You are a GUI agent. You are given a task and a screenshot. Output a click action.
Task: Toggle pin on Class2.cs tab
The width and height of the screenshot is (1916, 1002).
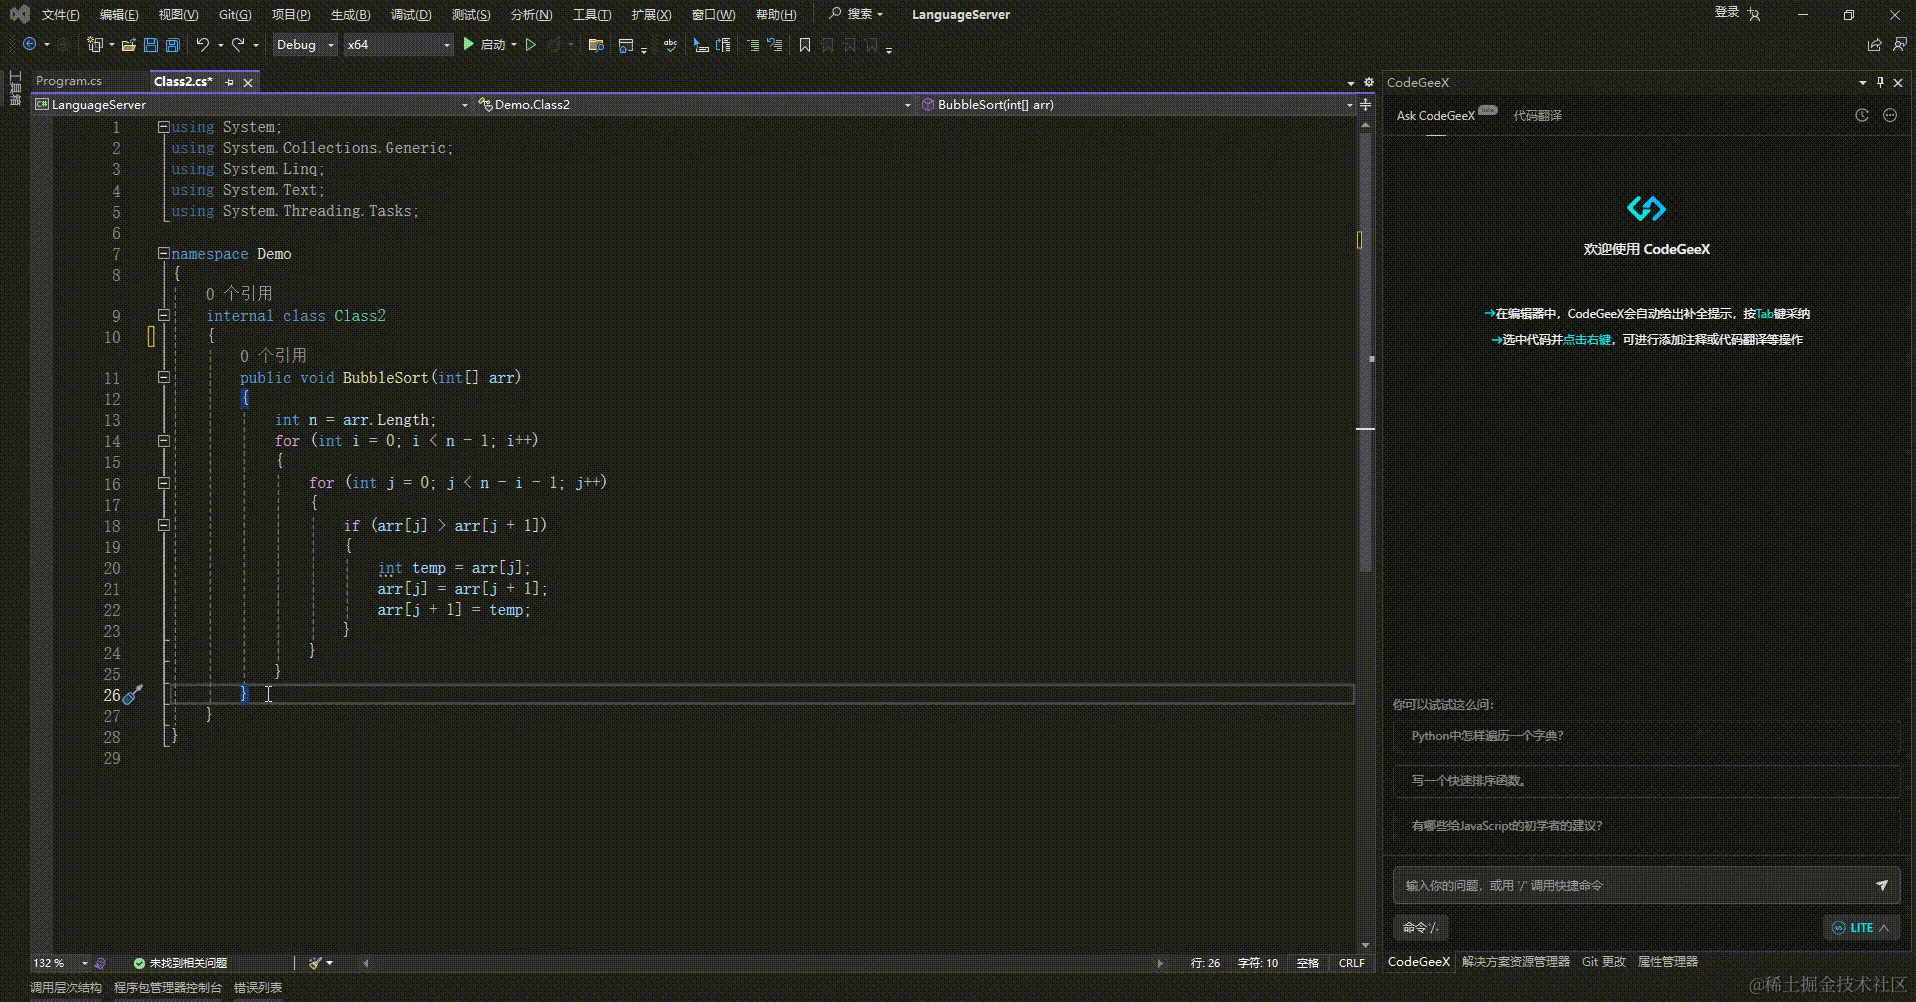point(229,82)
